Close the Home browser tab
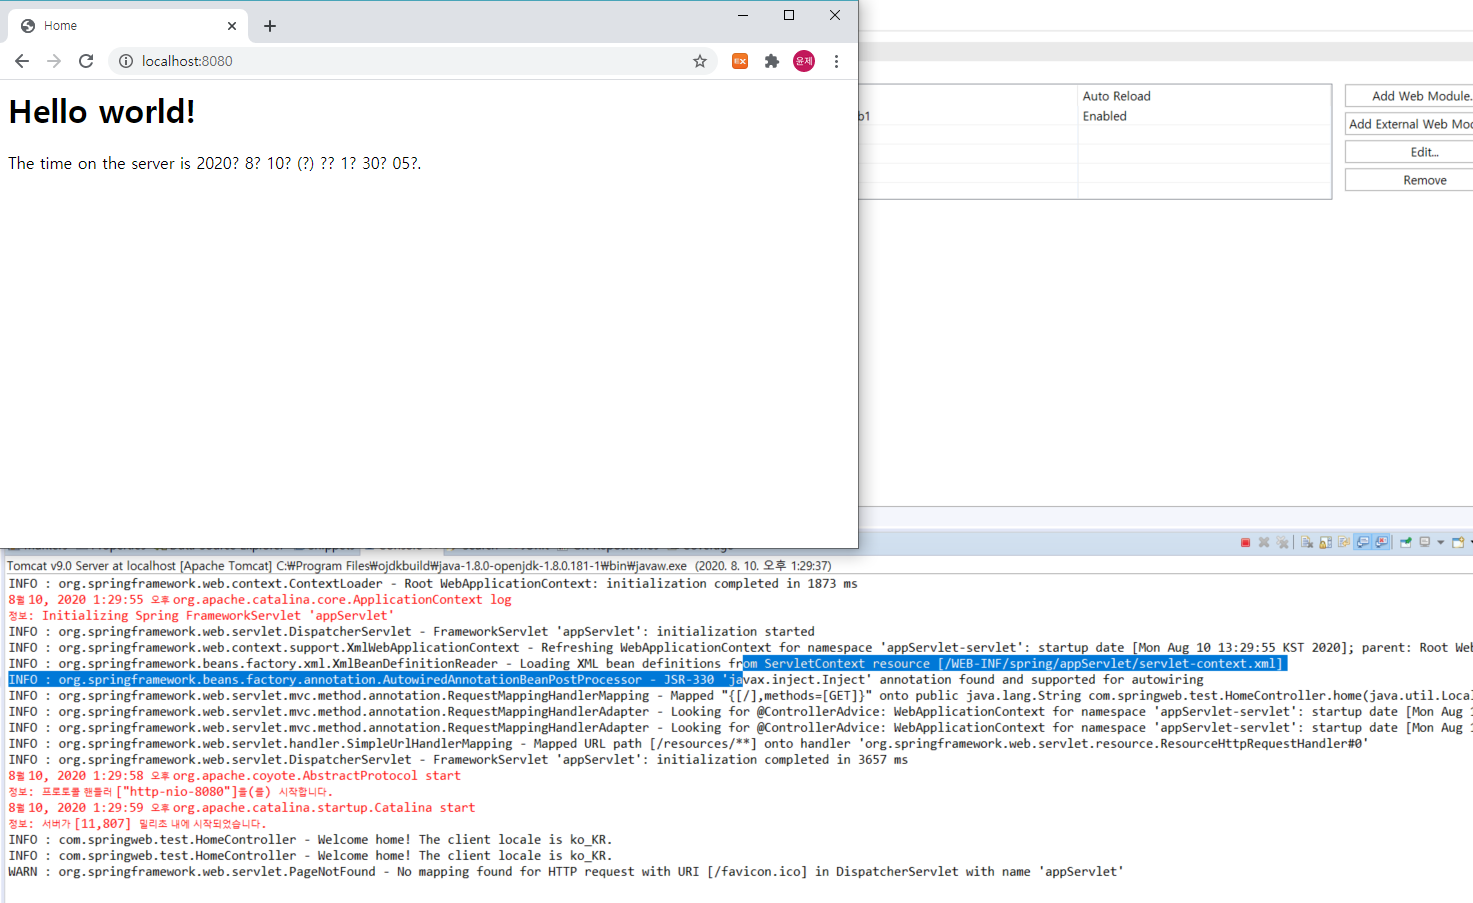 tap(232, 26)
